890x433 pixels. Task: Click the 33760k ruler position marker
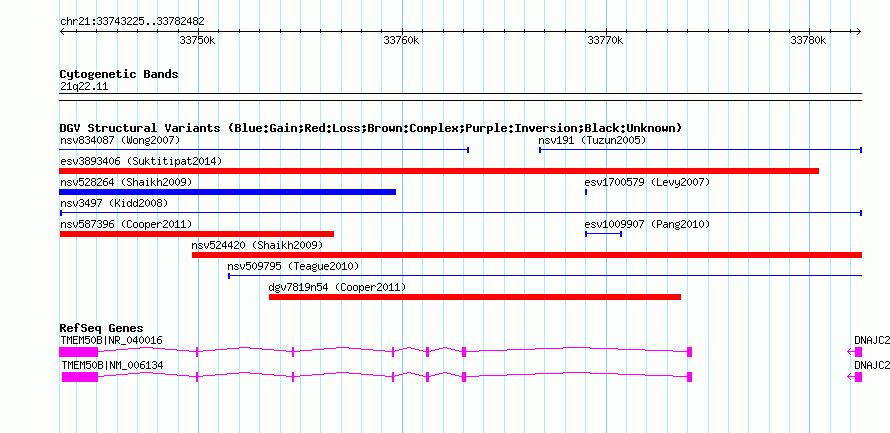[x=401, y=40]
